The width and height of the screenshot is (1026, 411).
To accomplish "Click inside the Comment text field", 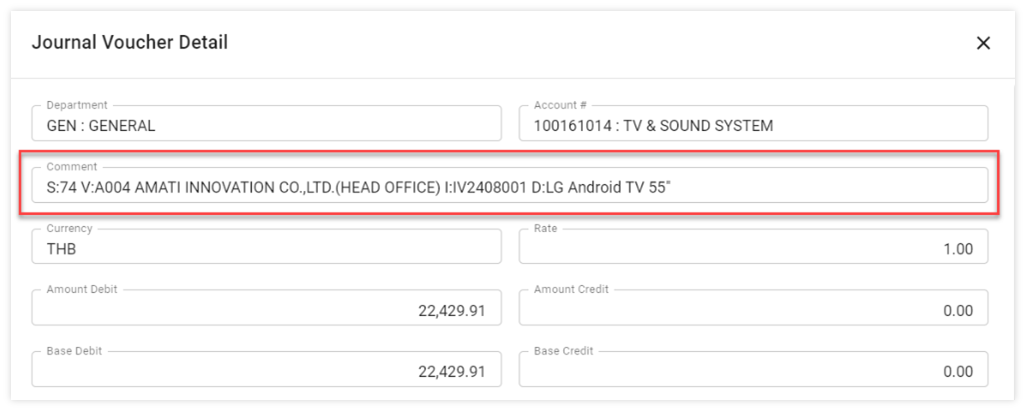I will tap(509, 187).
